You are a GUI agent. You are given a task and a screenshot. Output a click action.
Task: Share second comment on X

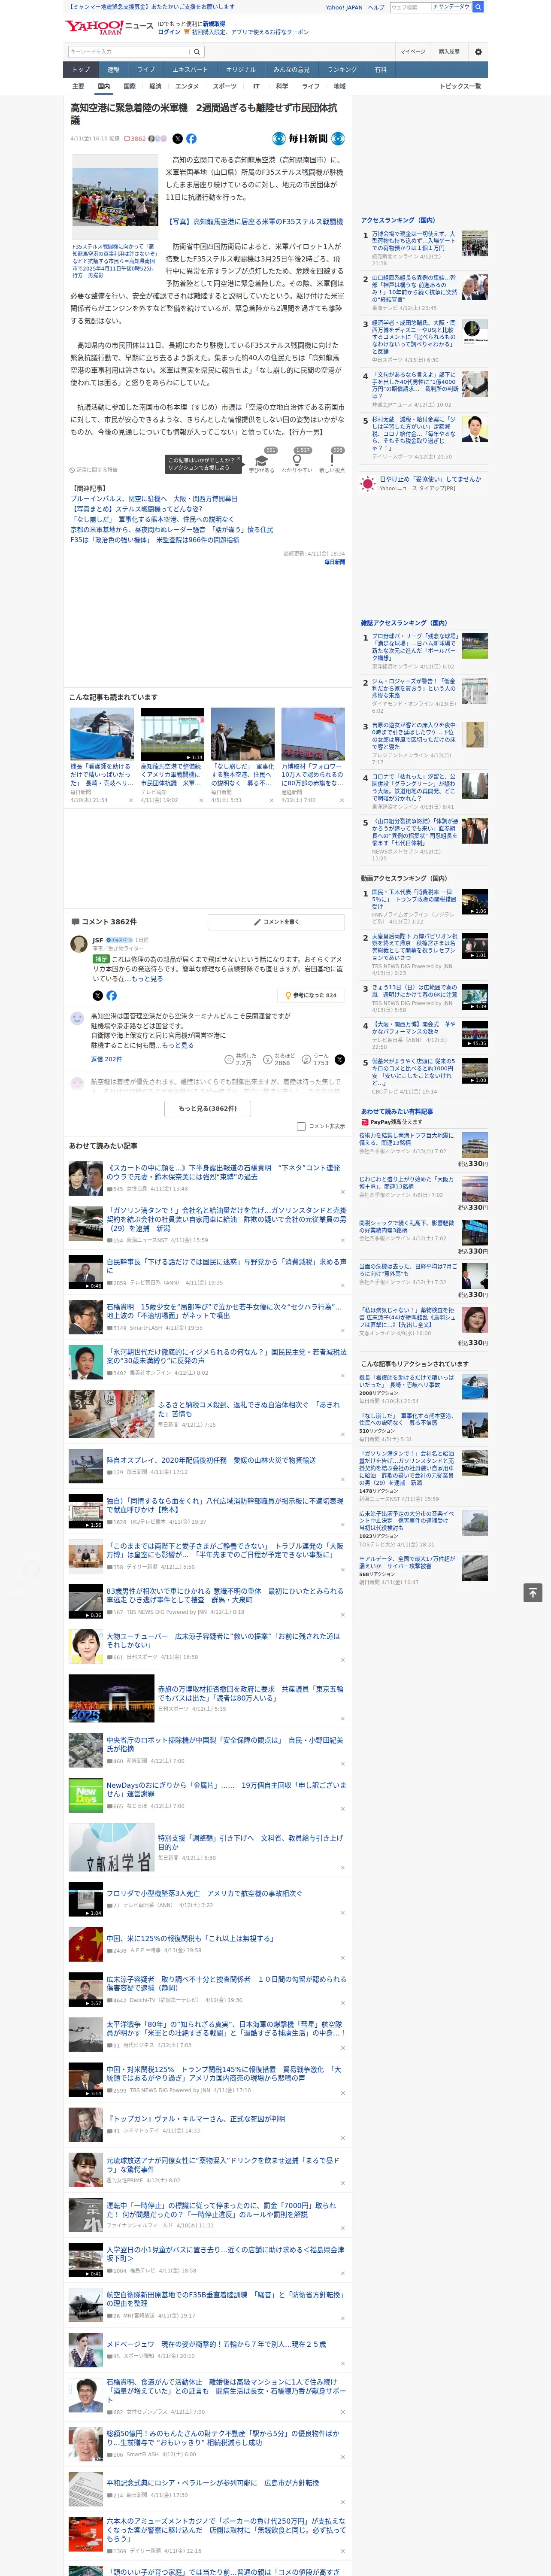(x=339, y=1059)
